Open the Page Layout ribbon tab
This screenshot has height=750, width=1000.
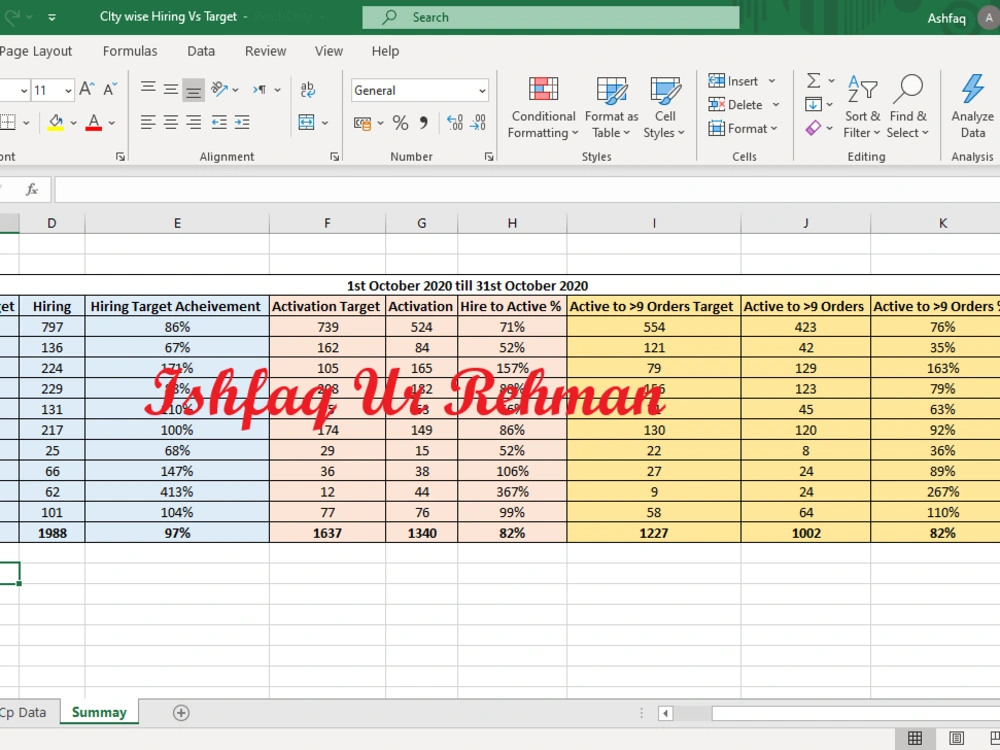tap(36, 51)
